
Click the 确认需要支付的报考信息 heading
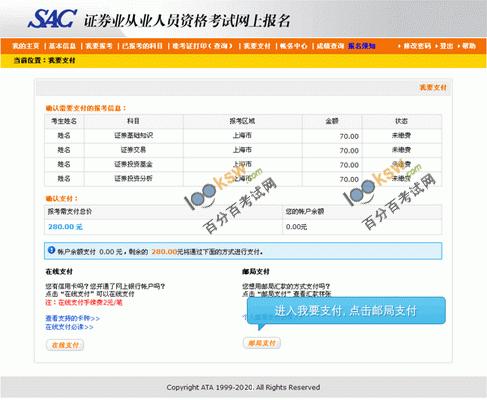(x=86, y=108)
